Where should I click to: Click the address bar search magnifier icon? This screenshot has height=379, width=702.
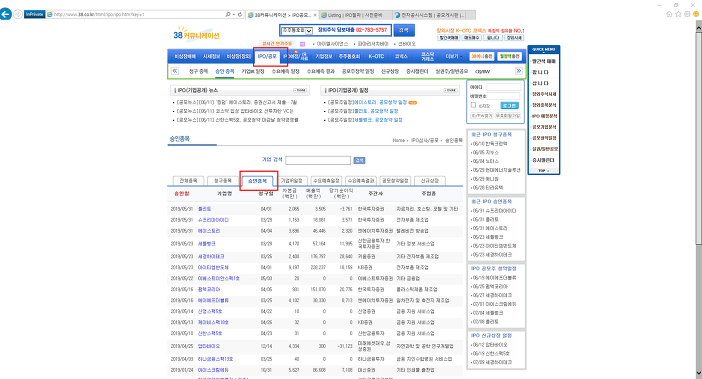(228, 14)
